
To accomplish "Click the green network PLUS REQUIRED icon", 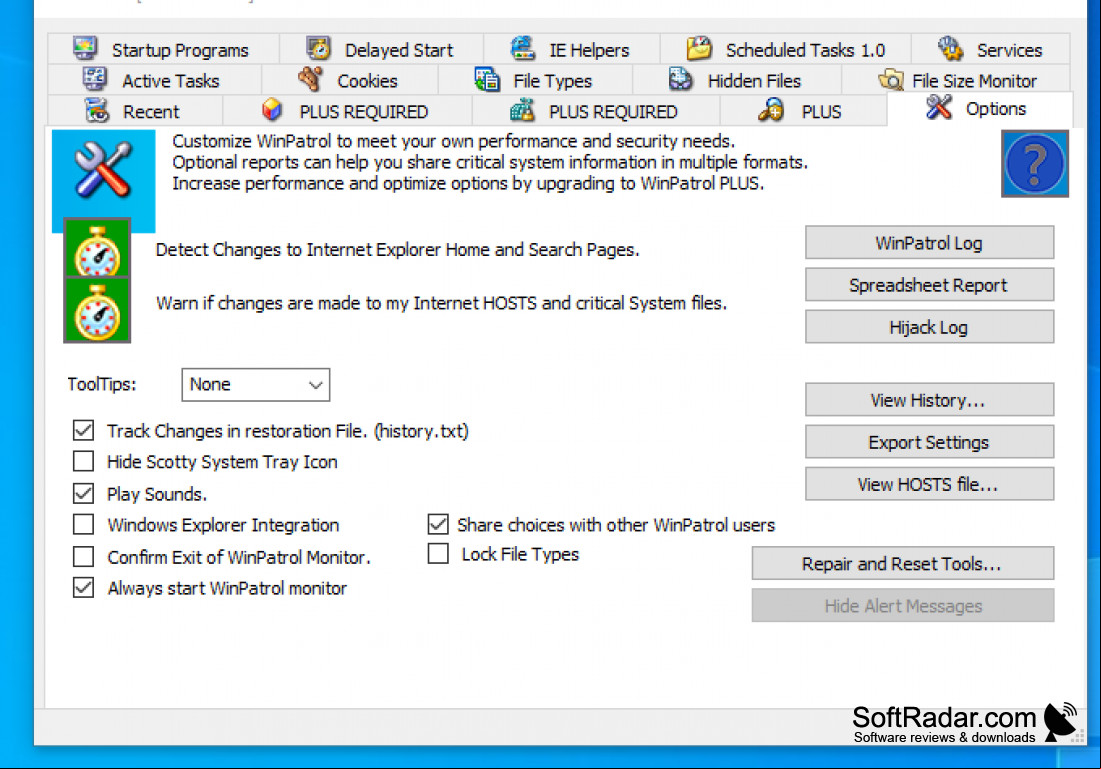I will tap(522, 110).
